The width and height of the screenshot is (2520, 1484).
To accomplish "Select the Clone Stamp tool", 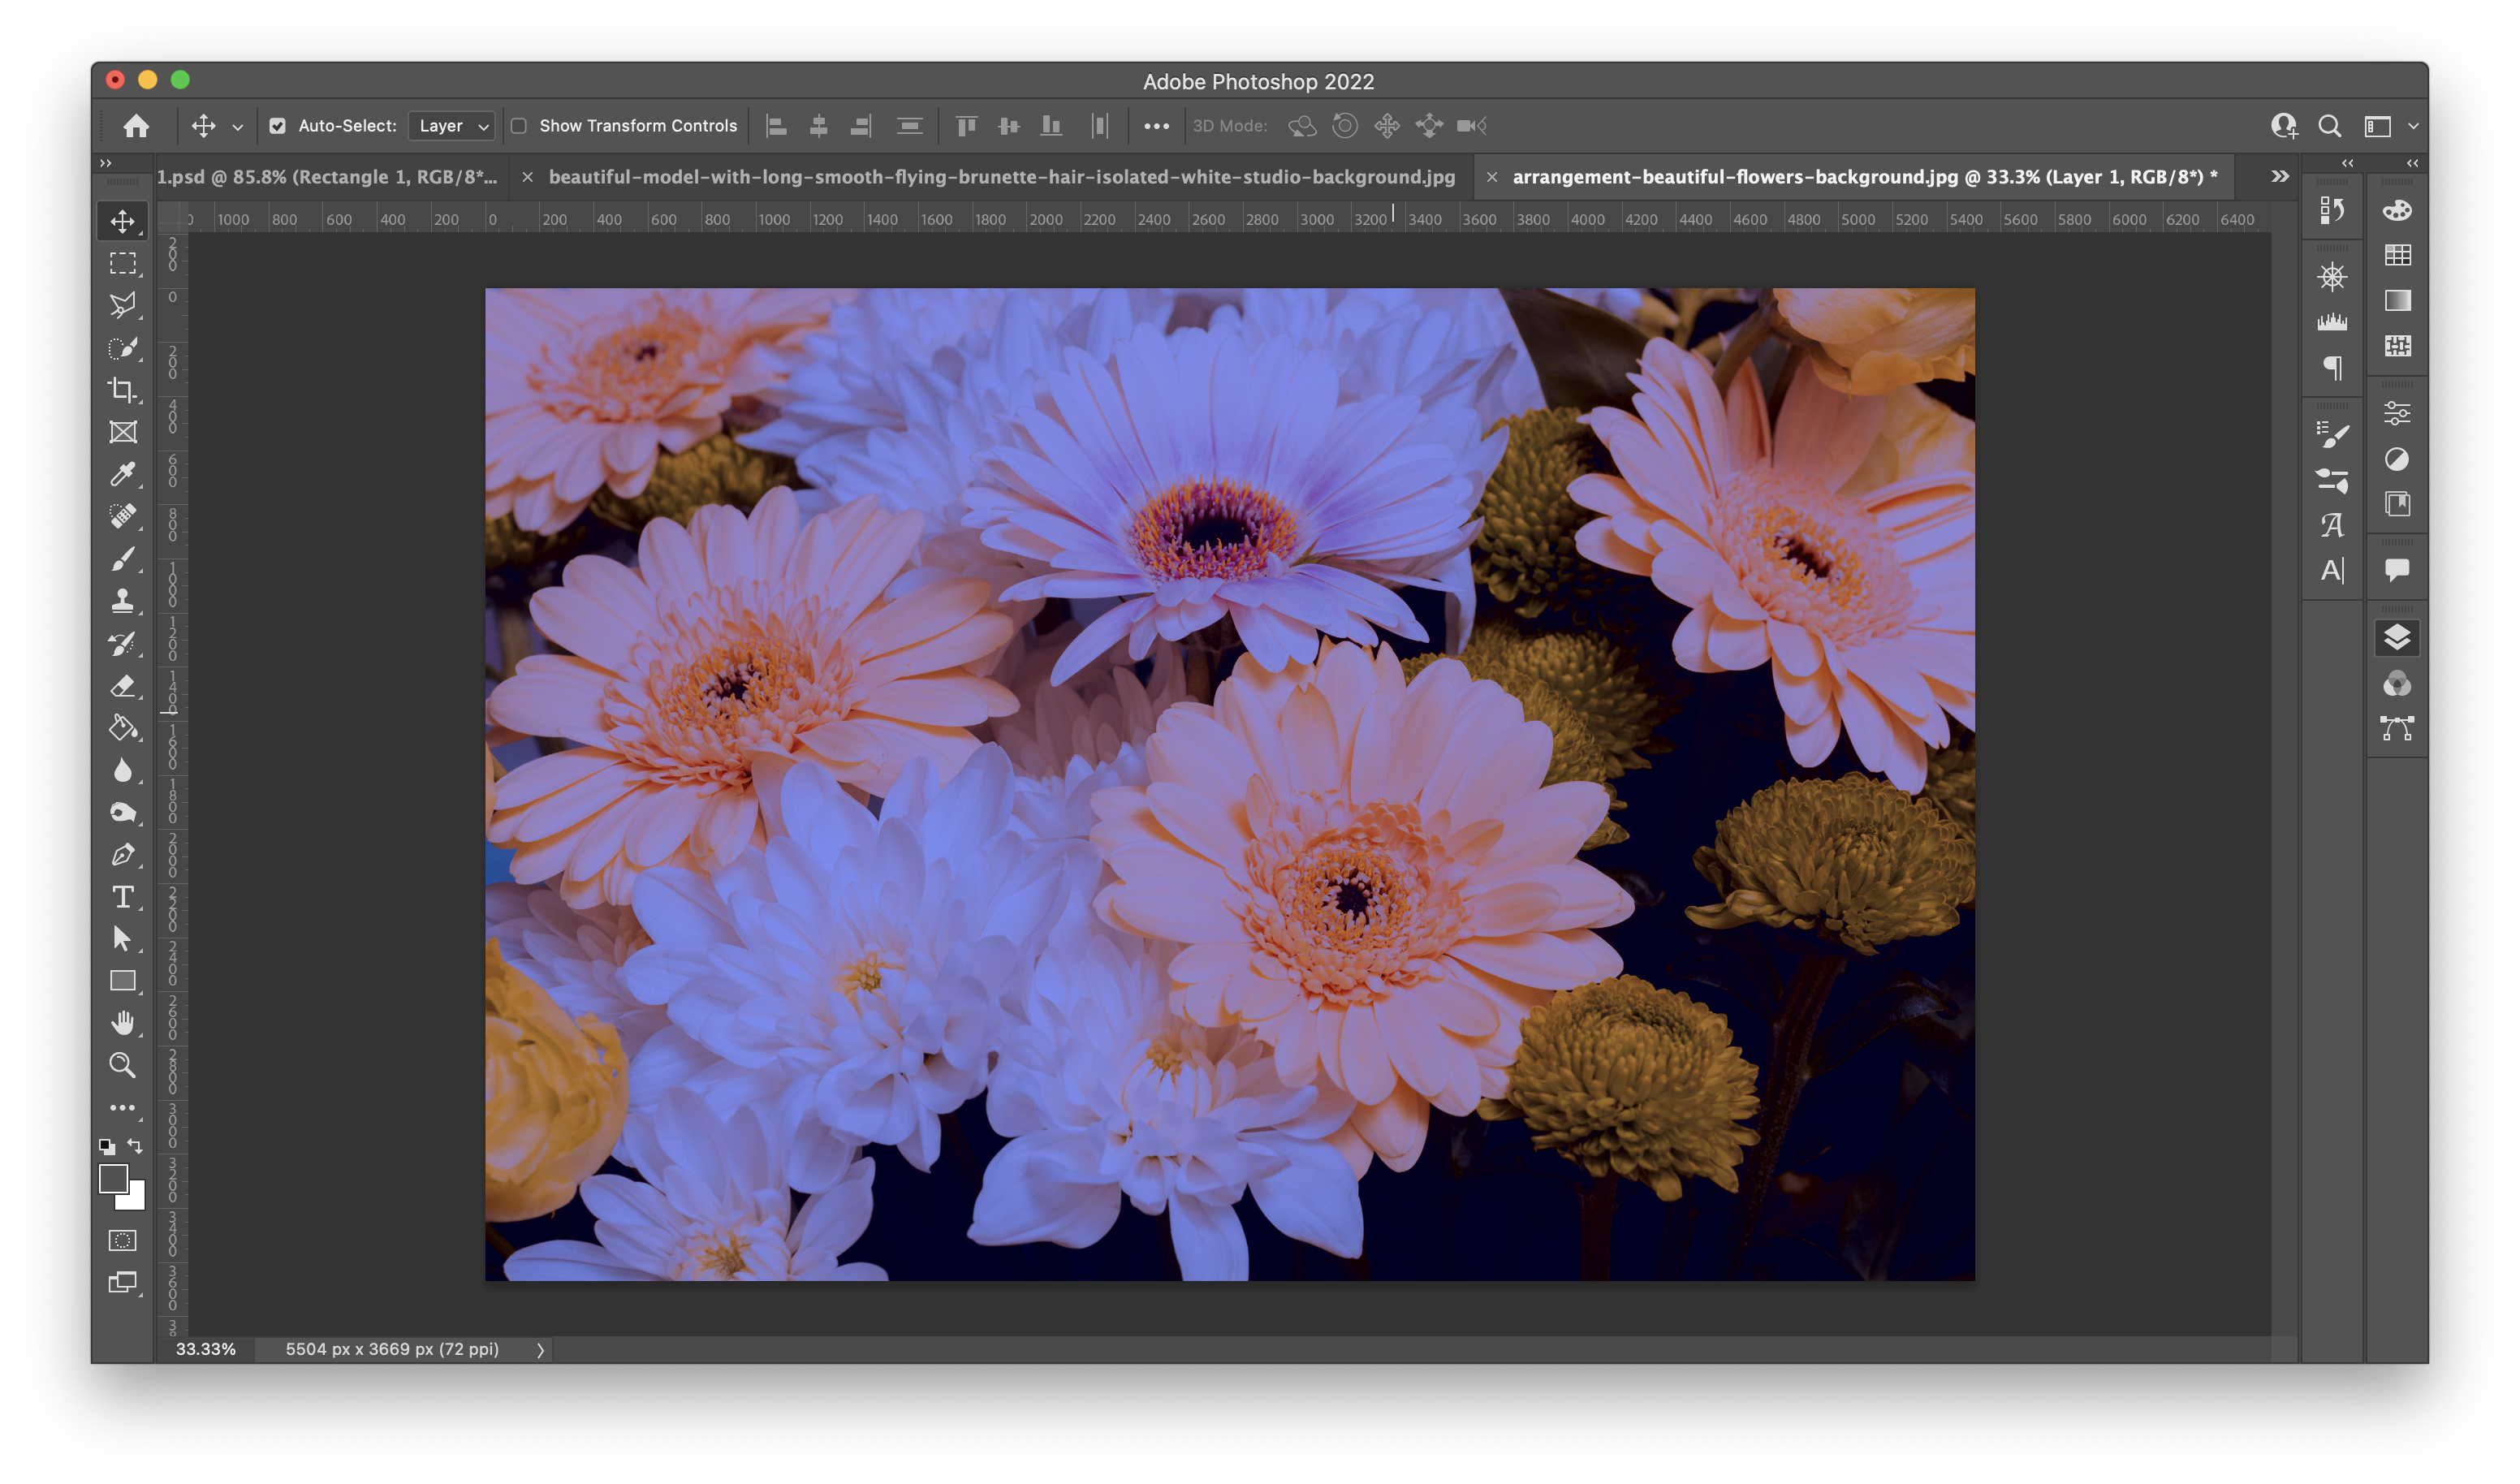I will point(122,601).
